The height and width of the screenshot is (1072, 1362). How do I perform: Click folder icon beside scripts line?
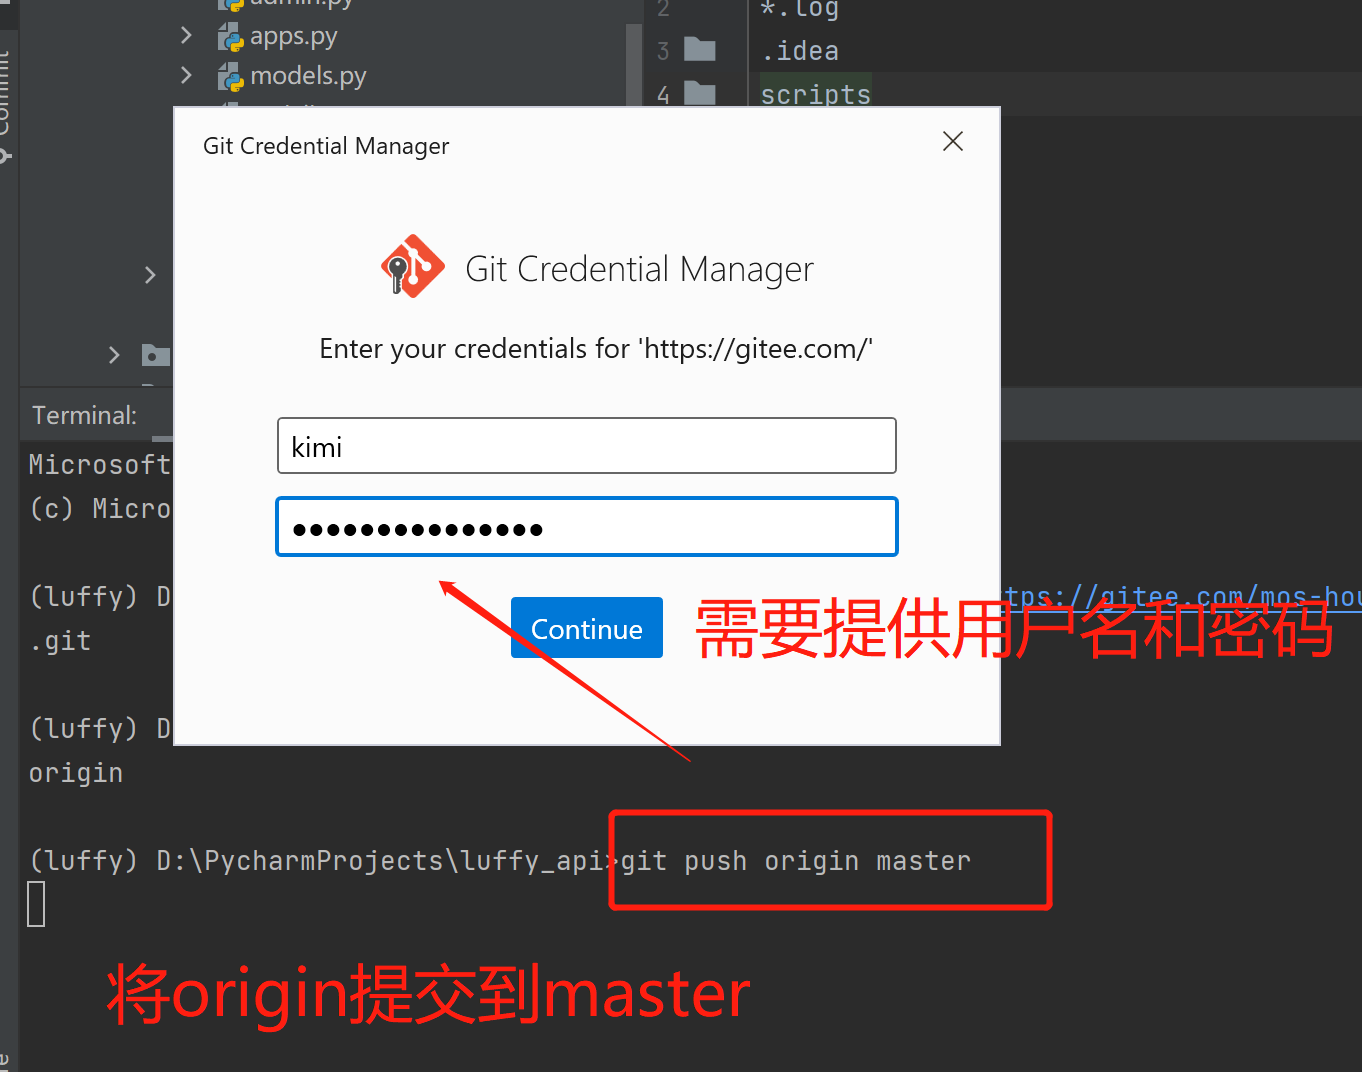tap(699, 94)
